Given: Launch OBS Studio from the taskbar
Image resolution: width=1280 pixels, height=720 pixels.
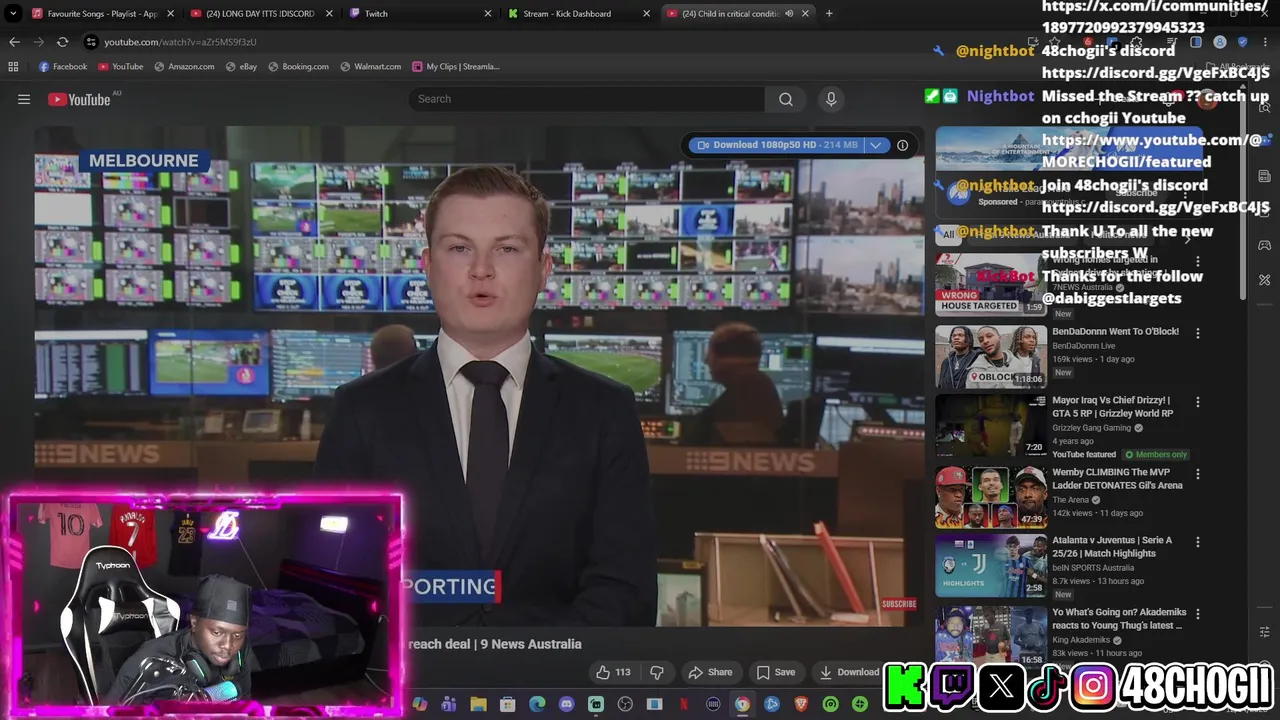Looking at the screenshot, I should (625, 704).
